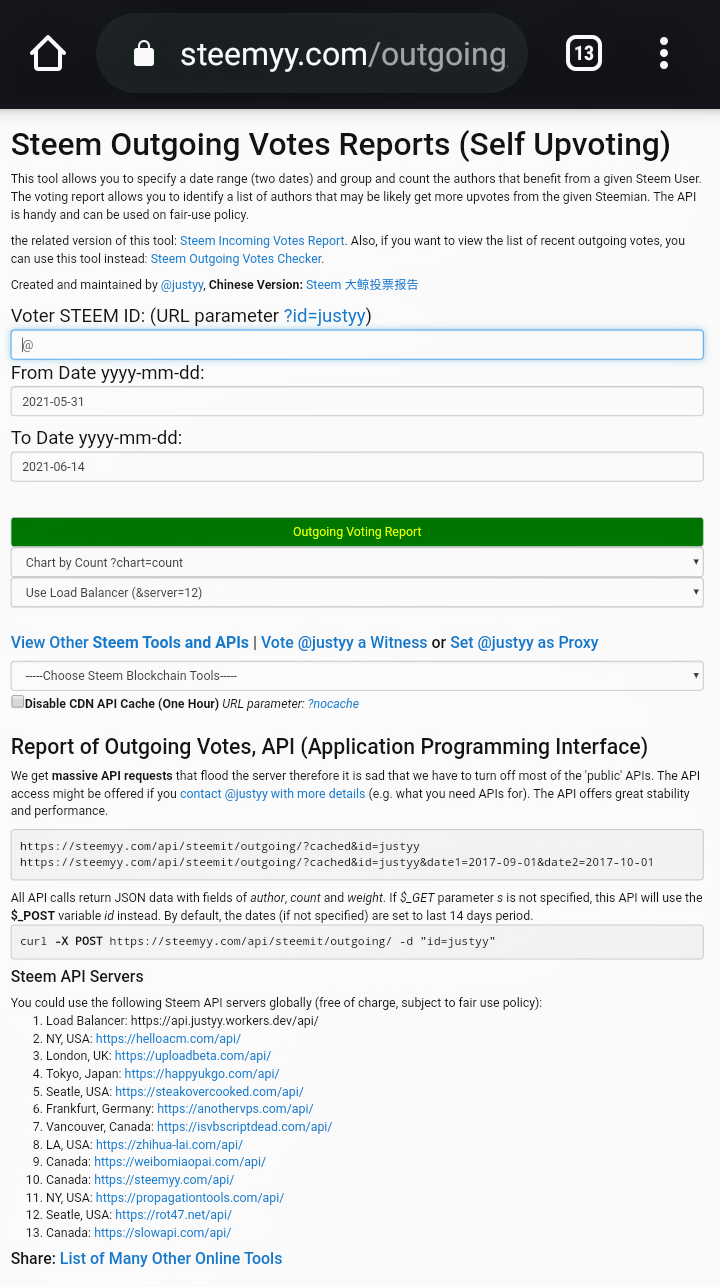Open View Other Steem Tools and APIs
Screen dimensions: 720x1287
[130, 642]
